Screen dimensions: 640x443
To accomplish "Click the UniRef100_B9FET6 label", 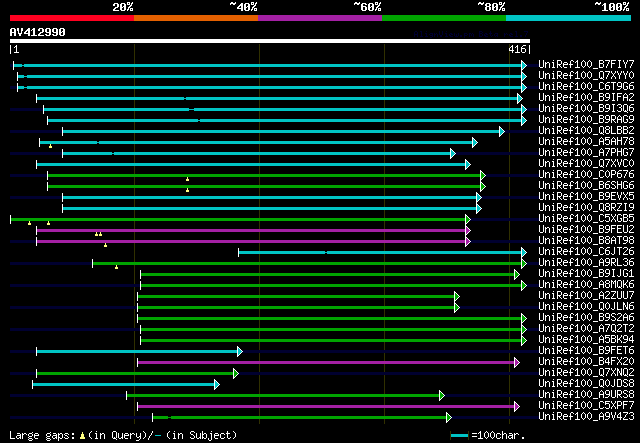I will point(586,351).
